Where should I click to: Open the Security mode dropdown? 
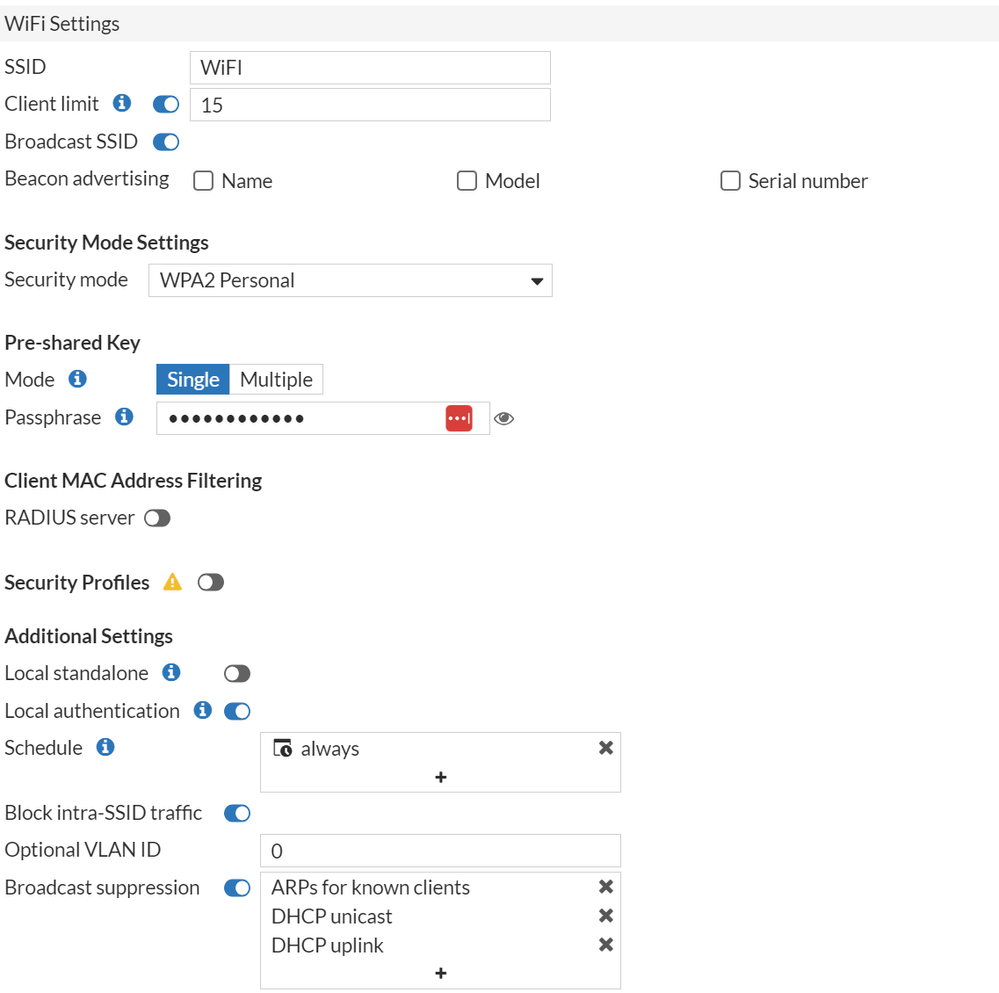[x=350, y=280]
